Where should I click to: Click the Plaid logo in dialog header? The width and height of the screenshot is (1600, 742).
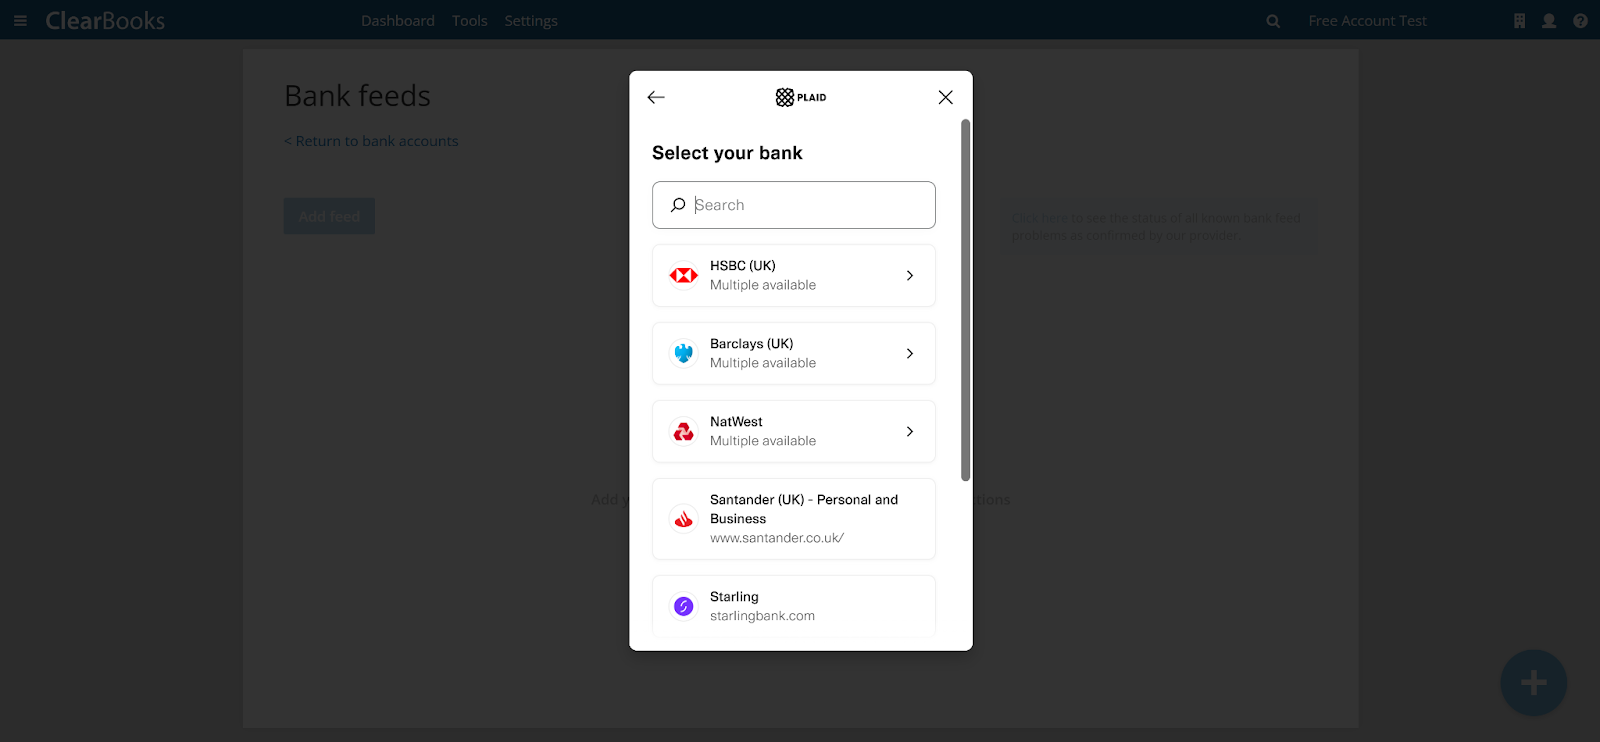click(801, 97)
